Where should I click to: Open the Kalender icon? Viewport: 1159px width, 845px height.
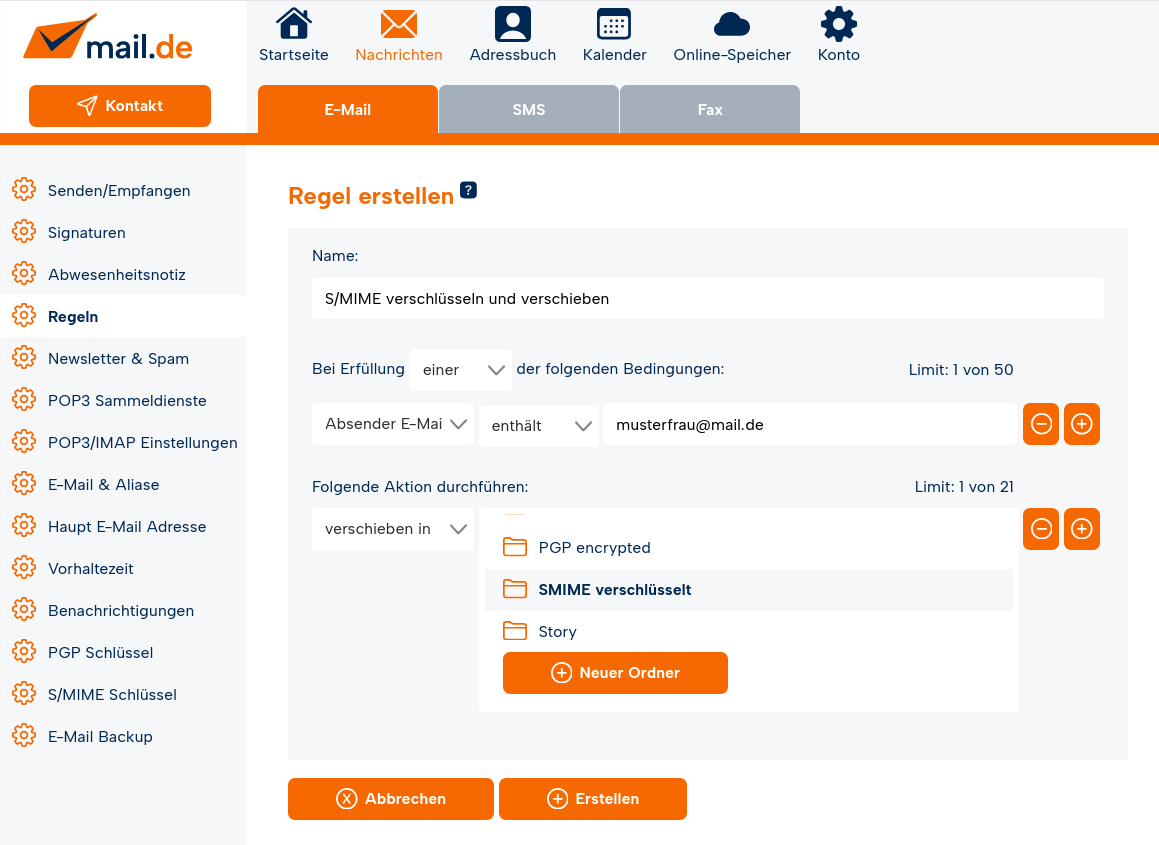click(x=614, y=24)
